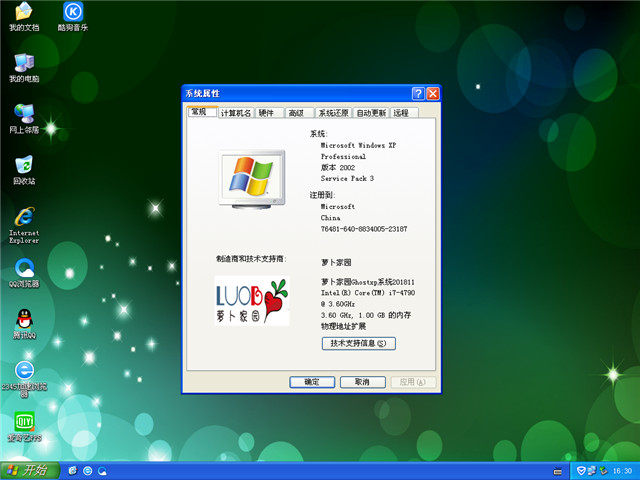Click the 取消 button
The width and height of the screenshot is (640, 480).
363,382
